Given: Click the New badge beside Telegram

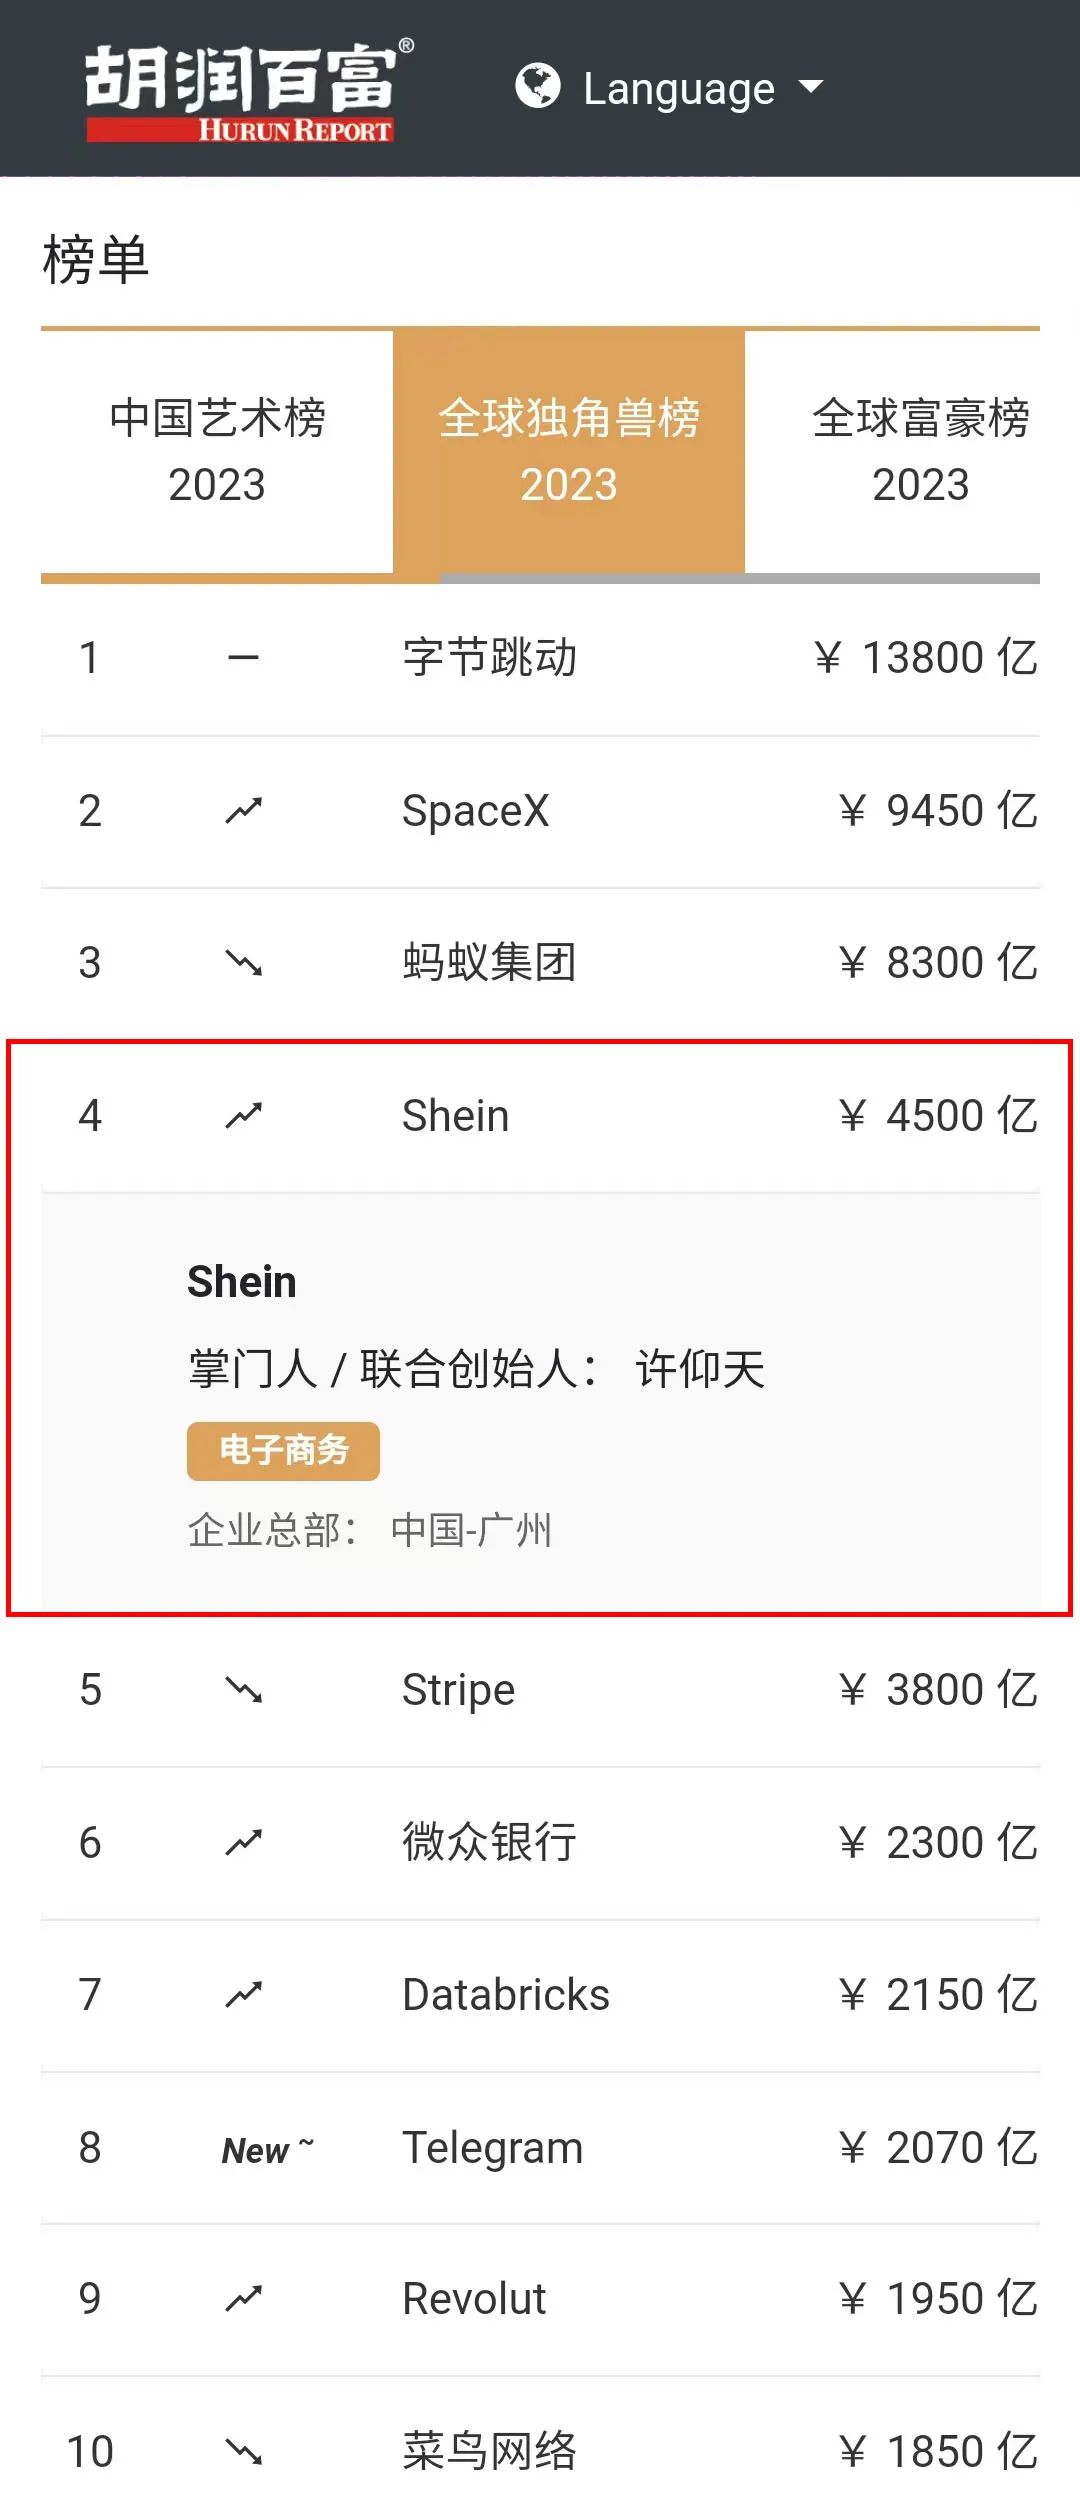Looking at the screenshot, I should tap(267, 2148).
